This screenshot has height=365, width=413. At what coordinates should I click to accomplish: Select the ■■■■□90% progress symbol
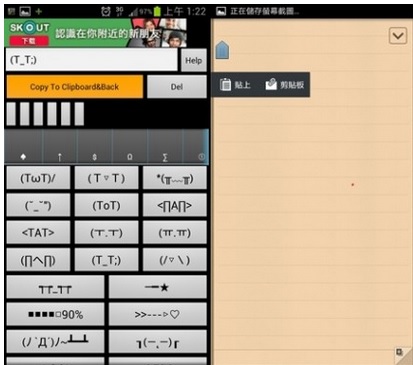pyautogui.click(x=55, y=314)
